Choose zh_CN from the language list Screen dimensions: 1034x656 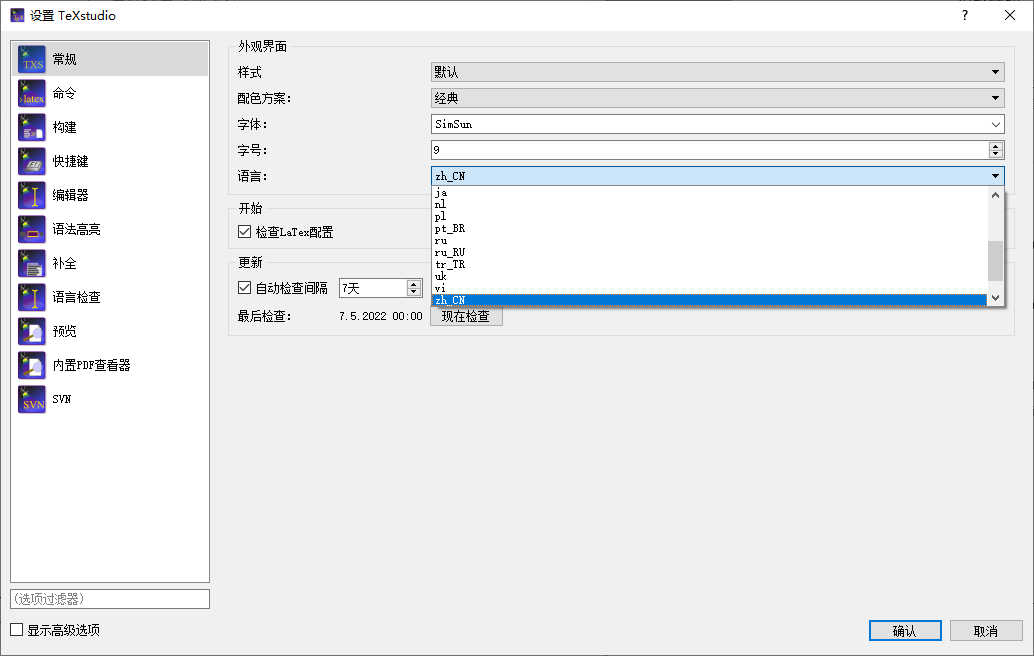click(500, 300)
